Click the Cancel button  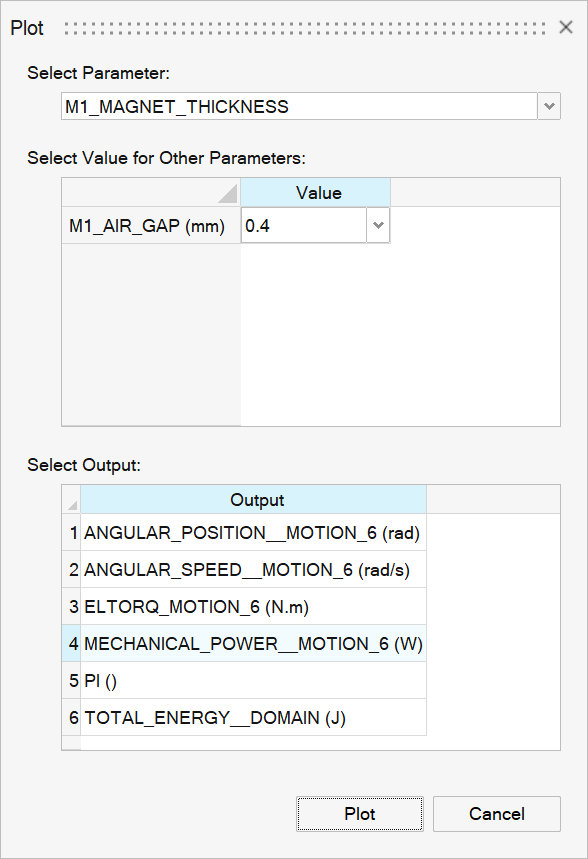click(x=496, y=814)
